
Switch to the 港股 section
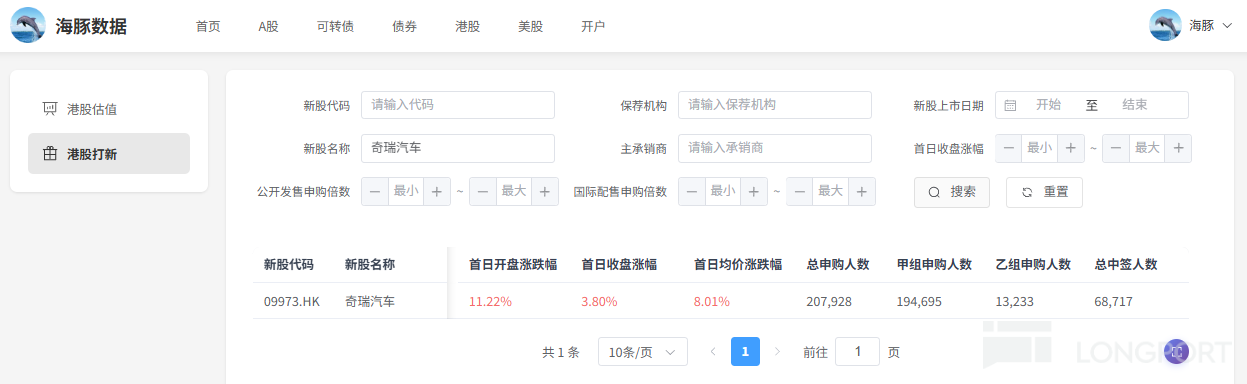467,27
